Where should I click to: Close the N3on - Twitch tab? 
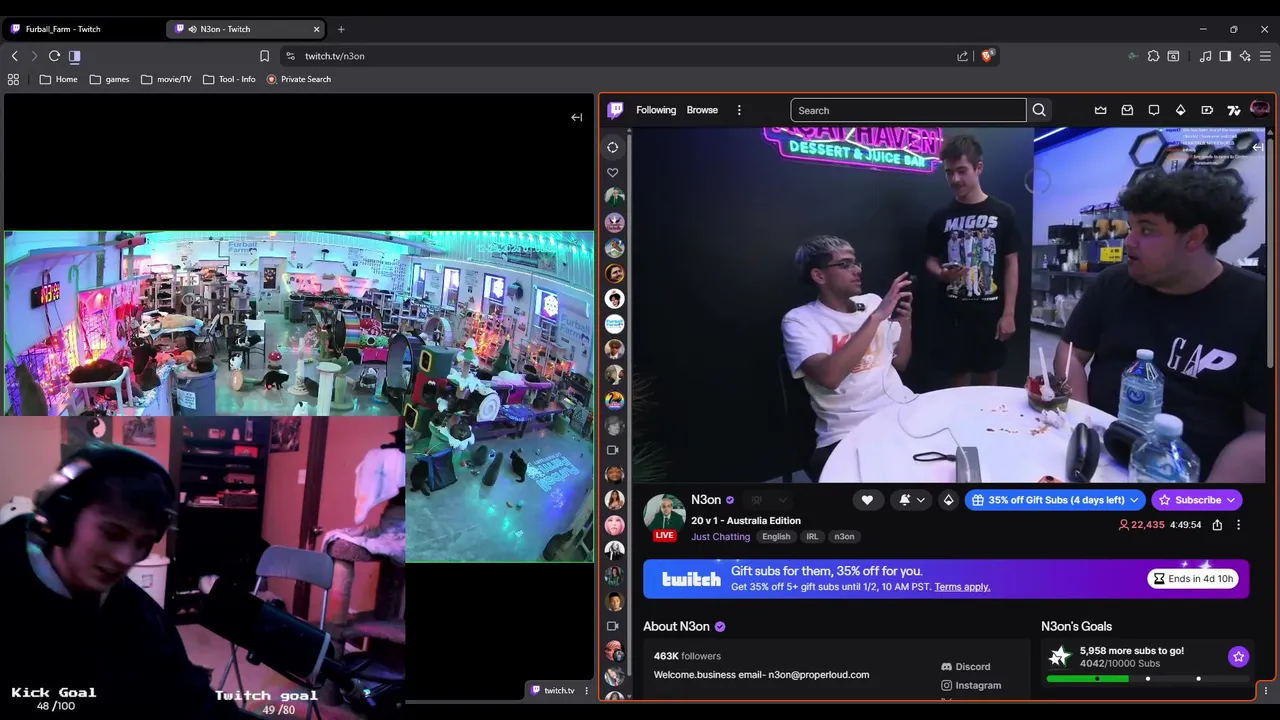317,29
